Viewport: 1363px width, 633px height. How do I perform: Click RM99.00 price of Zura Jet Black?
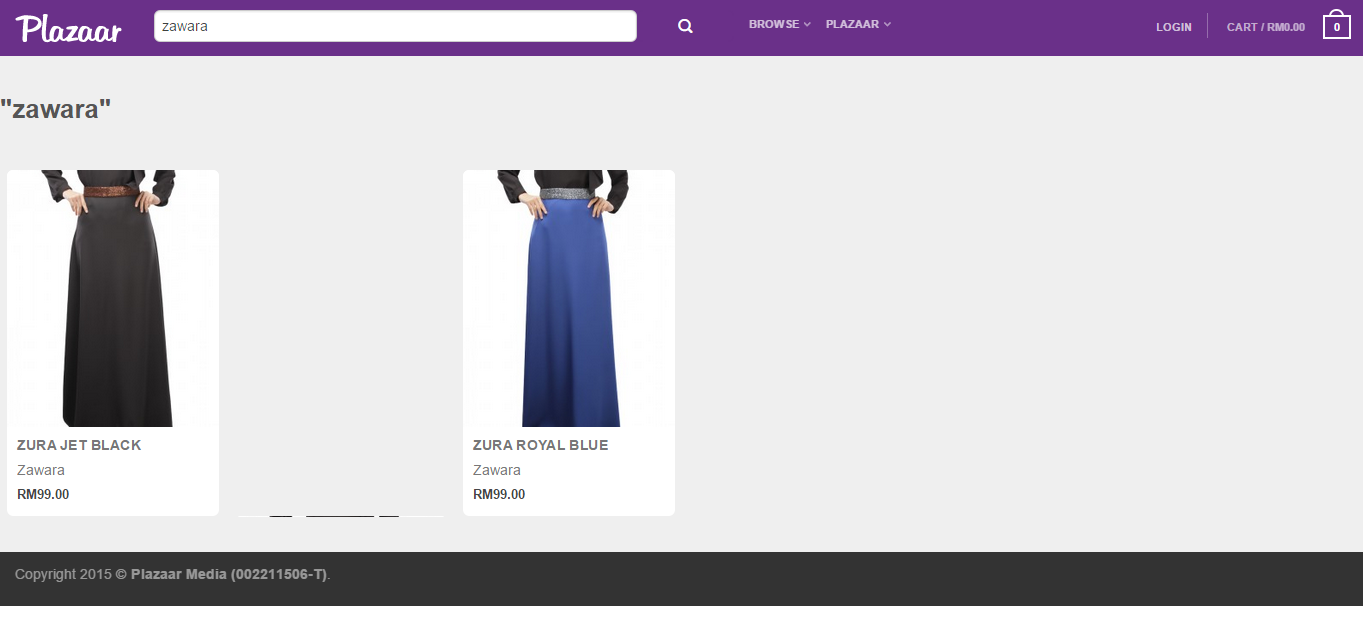pyautogui.click(x=43, y=494)
